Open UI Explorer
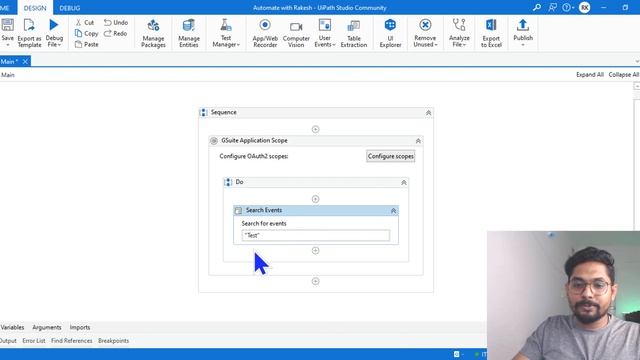 click(x=390, y=33)
